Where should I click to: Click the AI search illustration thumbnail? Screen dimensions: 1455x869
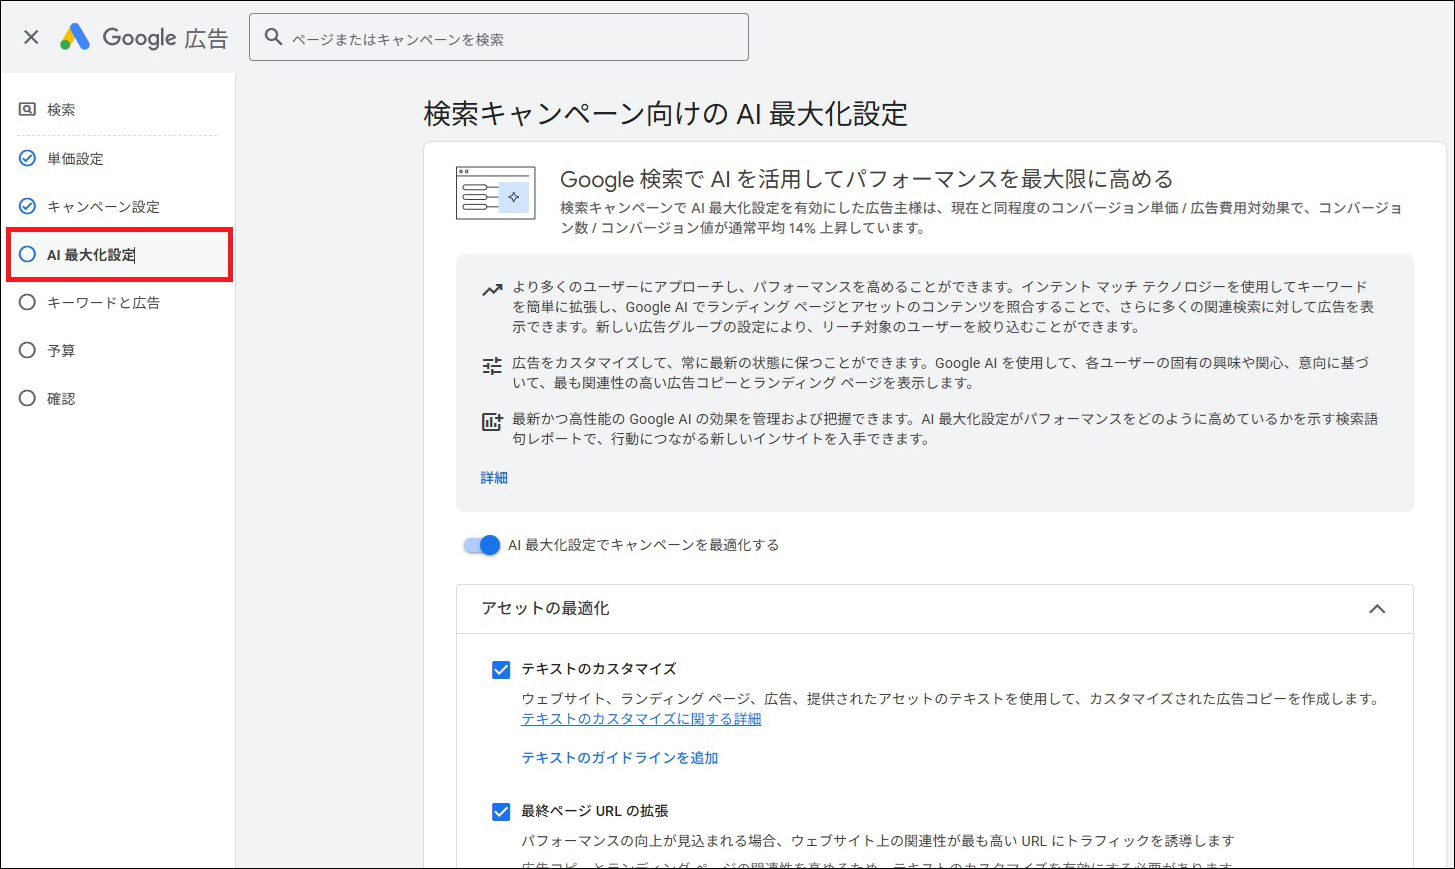click(496, 193)
